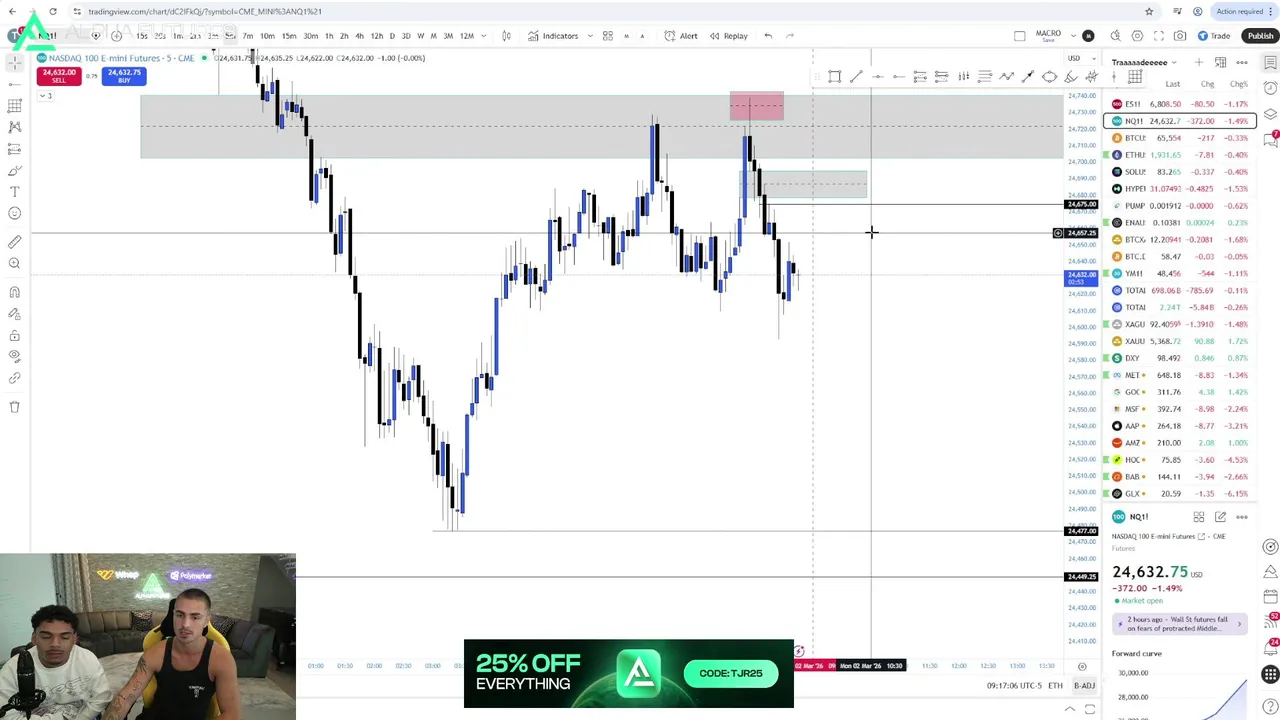Select the crosshair cursor tool in left sidebar
This screenshot has width=1280, height=720.
(x=15, y=62)
